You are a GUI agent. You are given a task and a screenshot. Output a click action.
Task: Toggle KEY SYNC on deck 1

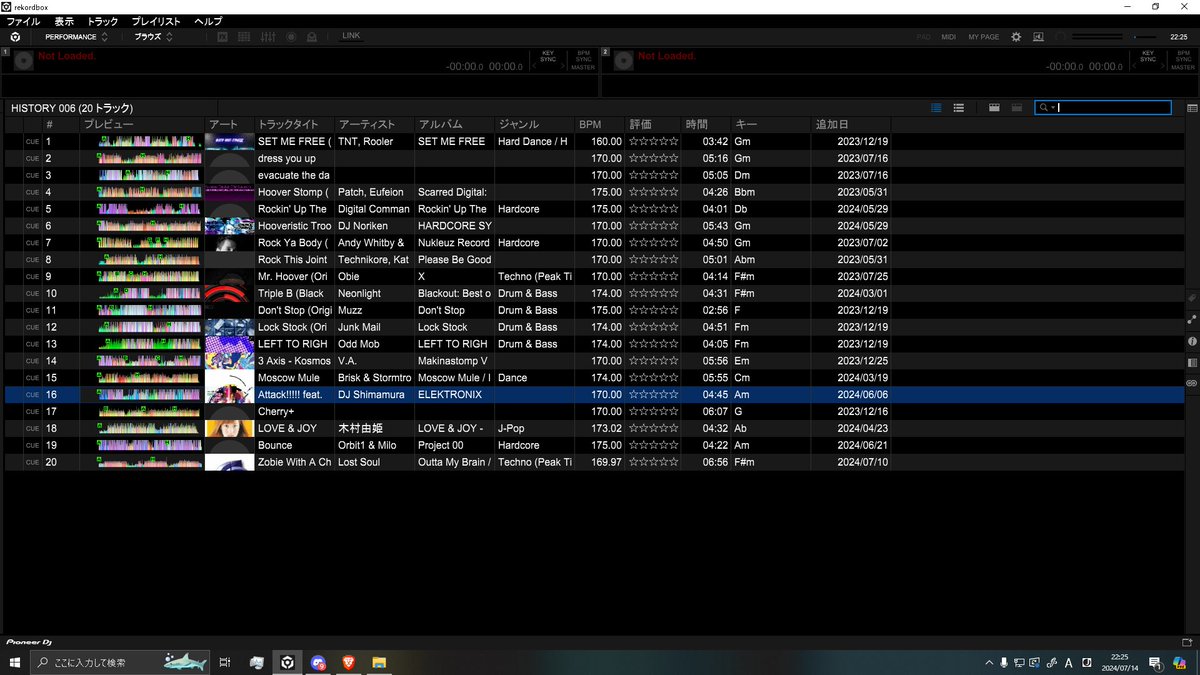coord(548,56)
